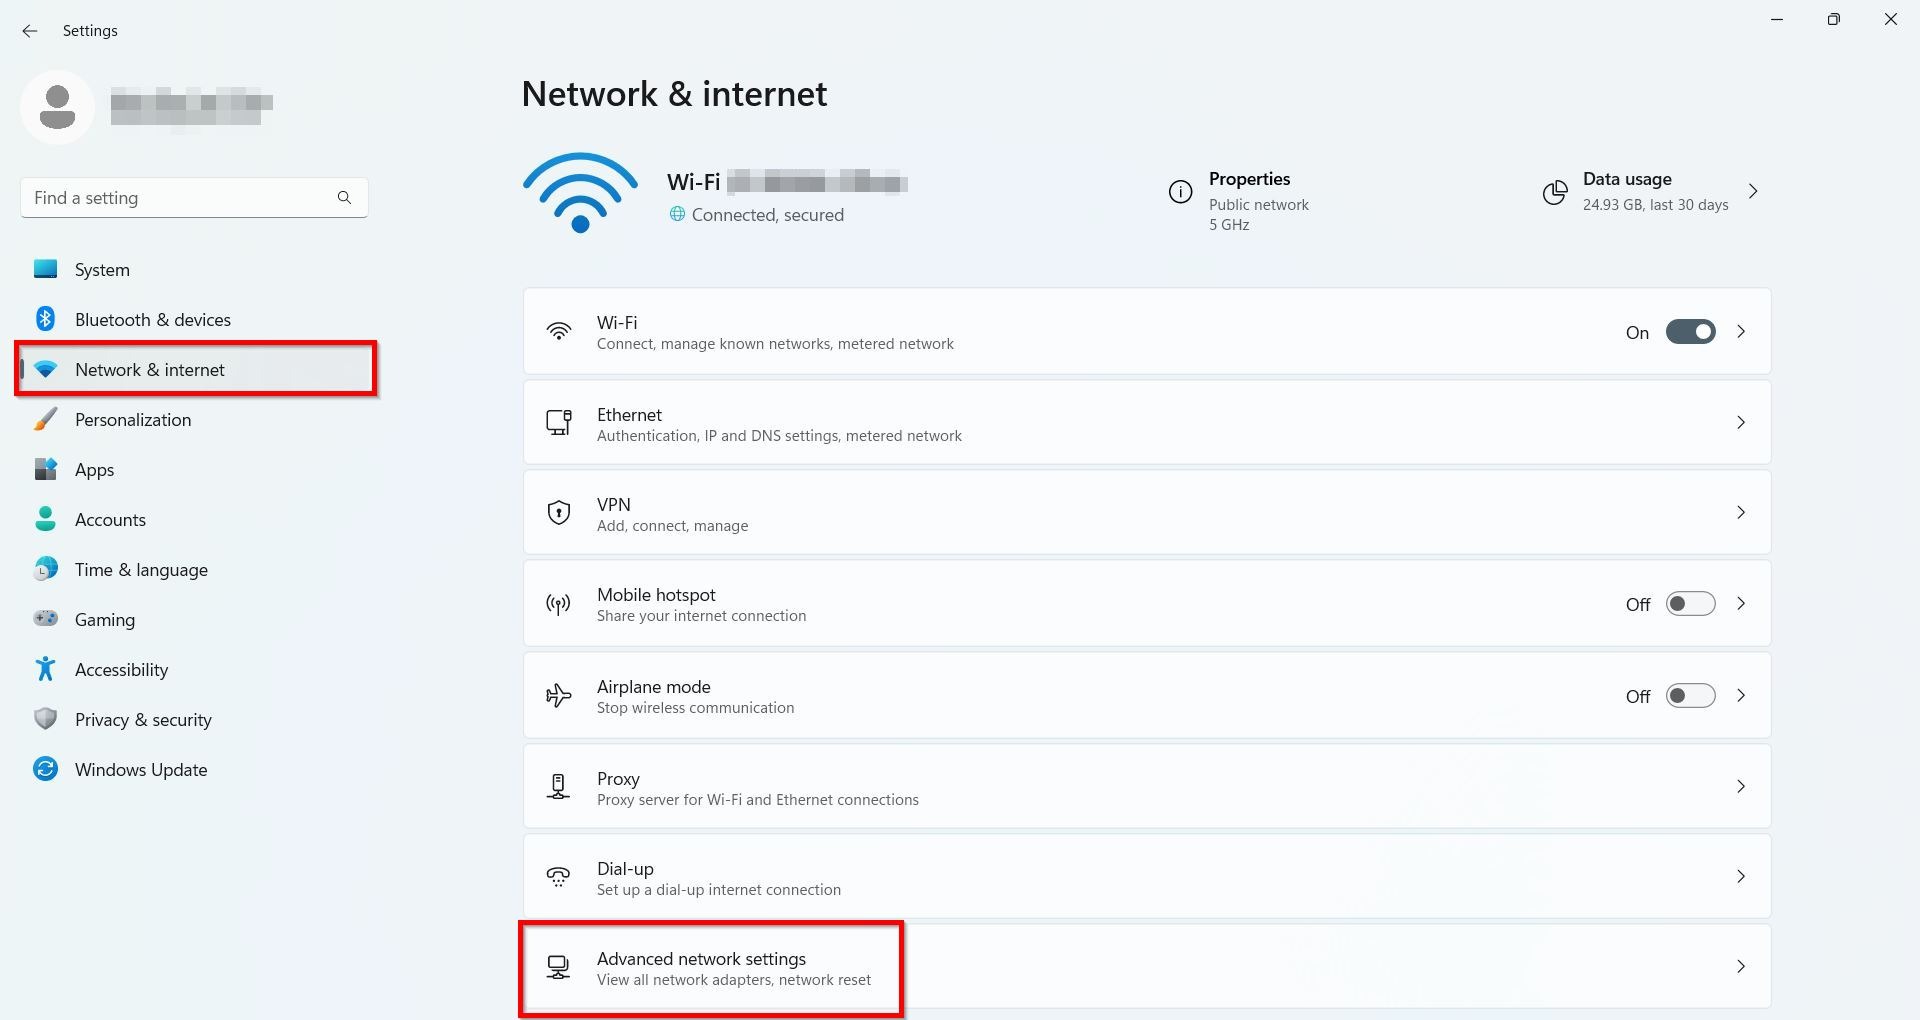Enable the Mobile hotspot toggle
Viewport: 1920px width, 1020px height.
coord(1690,604)
